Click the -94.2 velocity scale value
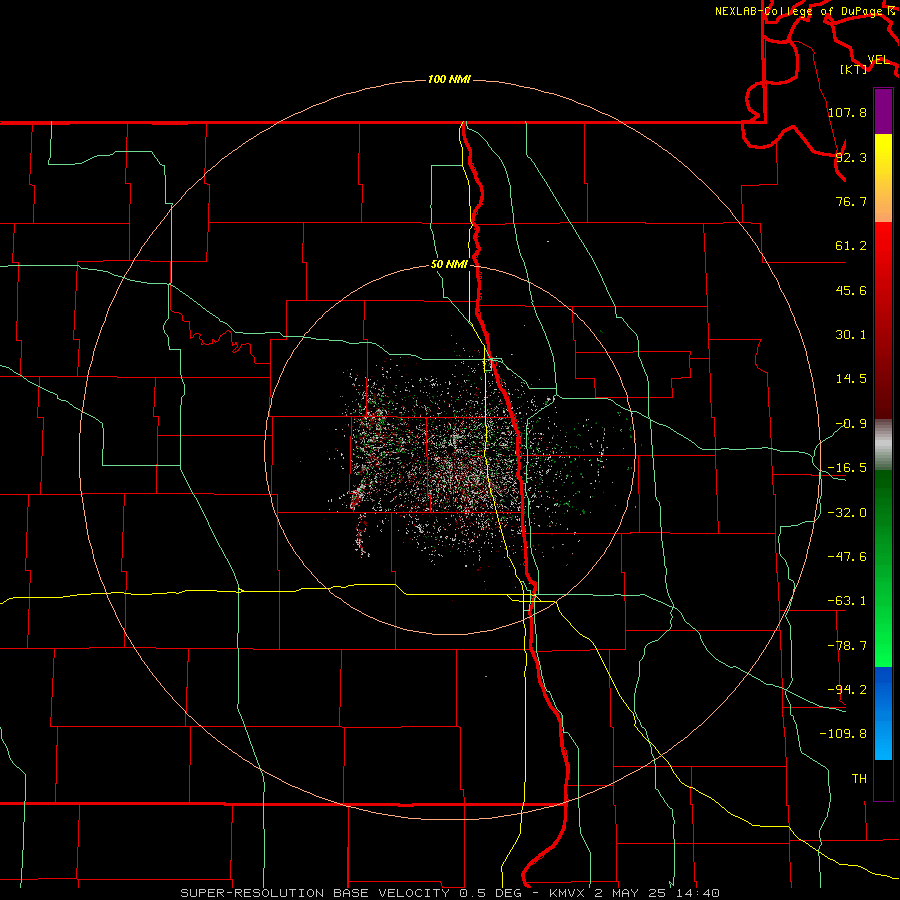This screenshot has height=900, width=900. click(847, 690)
